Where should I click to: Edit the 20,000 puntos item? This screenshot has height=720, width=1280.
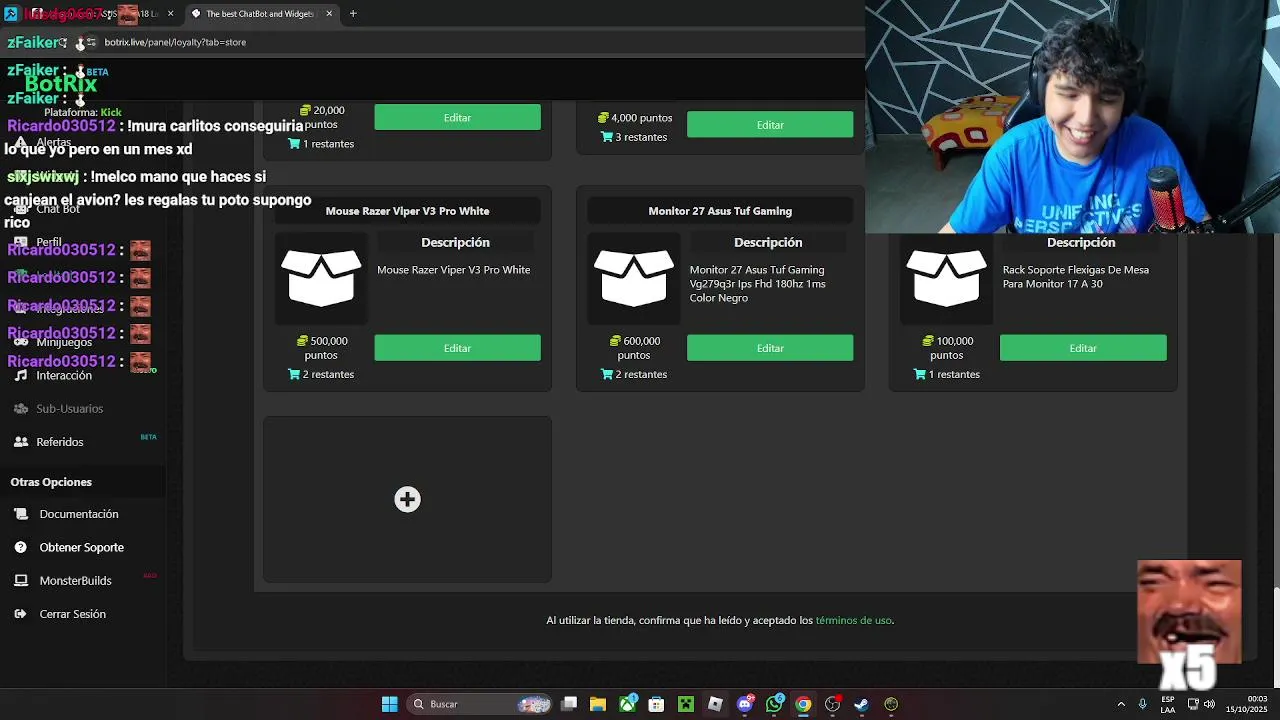tap(457, 118)
